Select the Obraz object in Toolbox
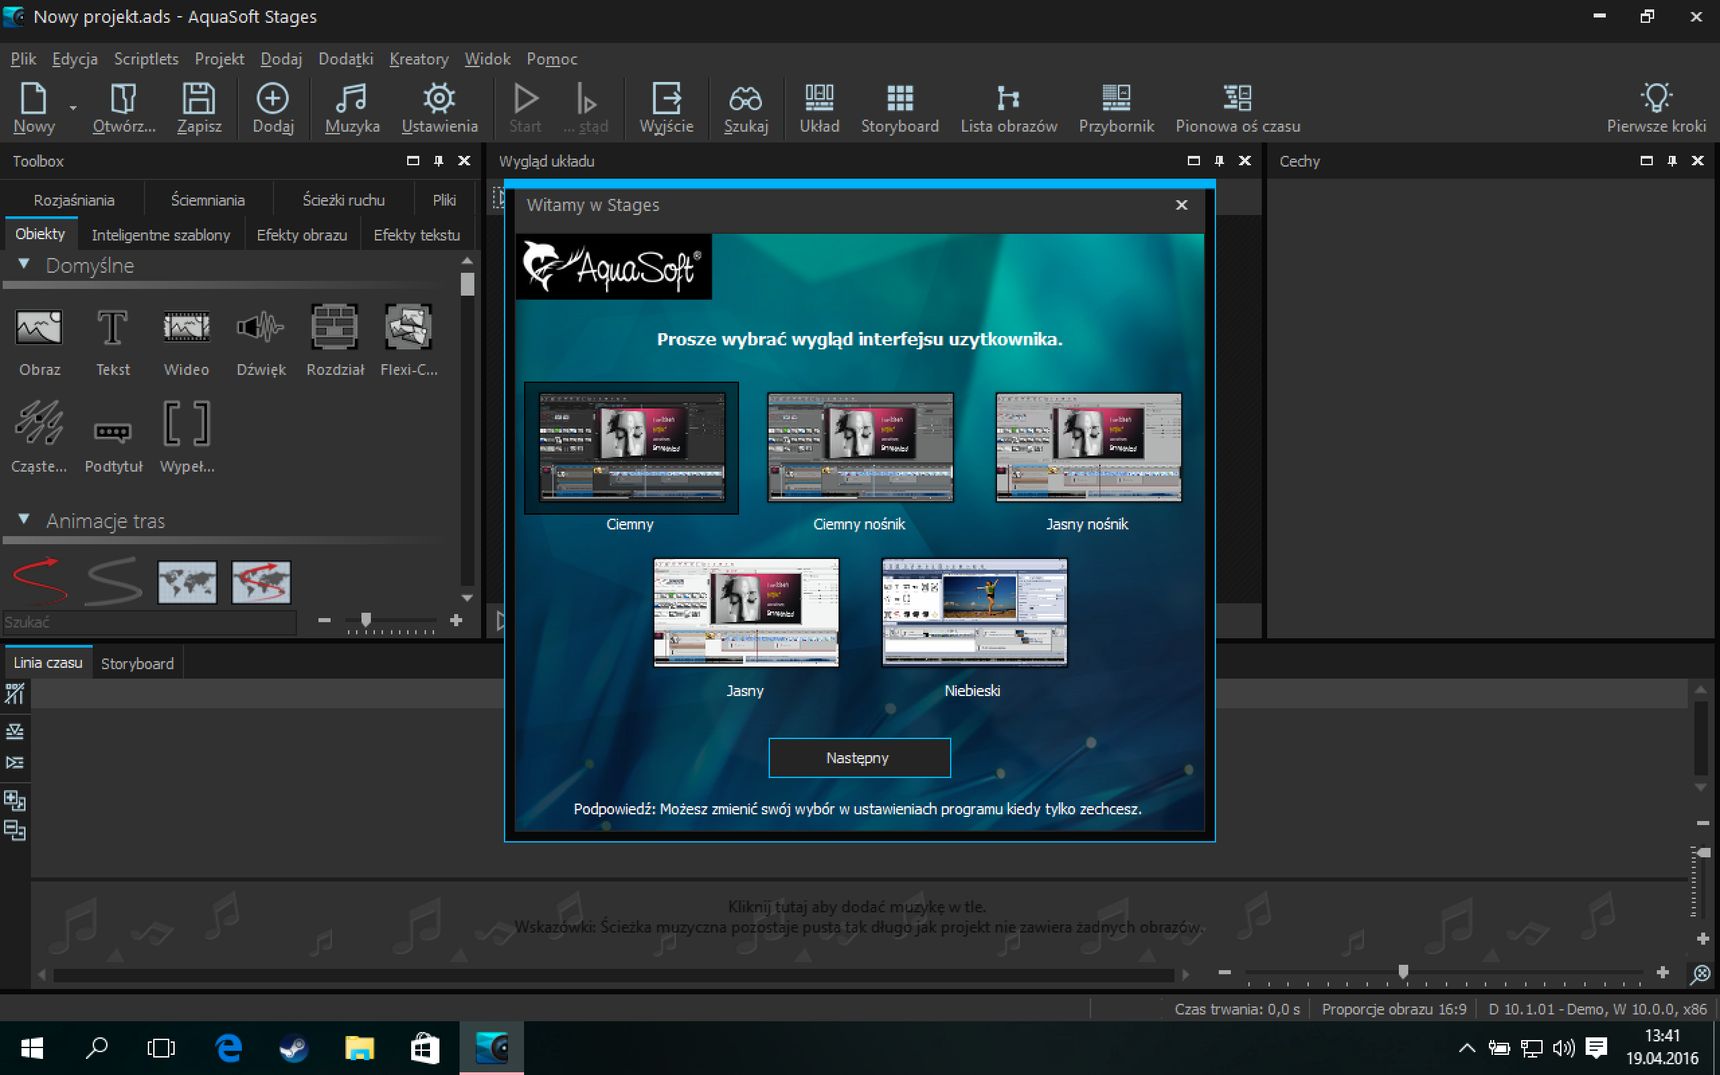 [x=39, y=341]
